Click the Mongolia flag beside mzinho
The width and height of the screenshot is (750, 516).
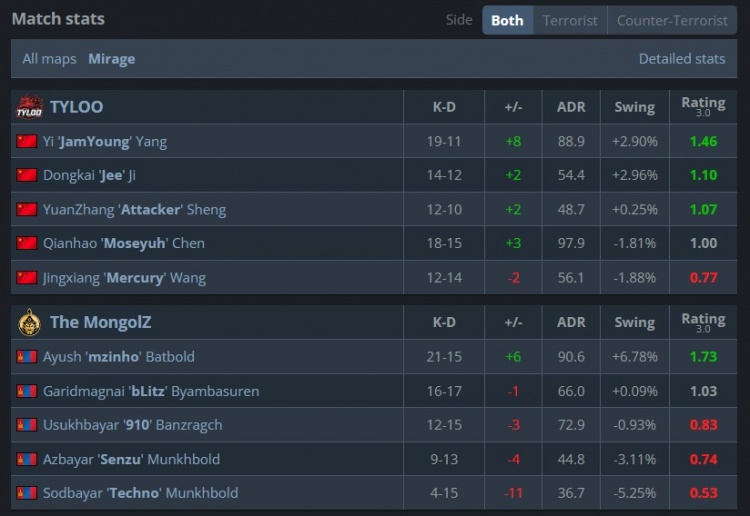click(x=27, y=357)
